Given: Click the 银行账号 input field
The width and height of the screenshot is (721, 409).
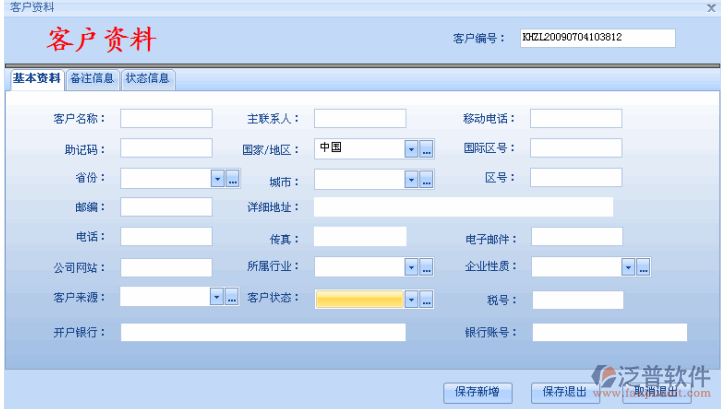Looking at the screenshot, I should tap(610, 332).
